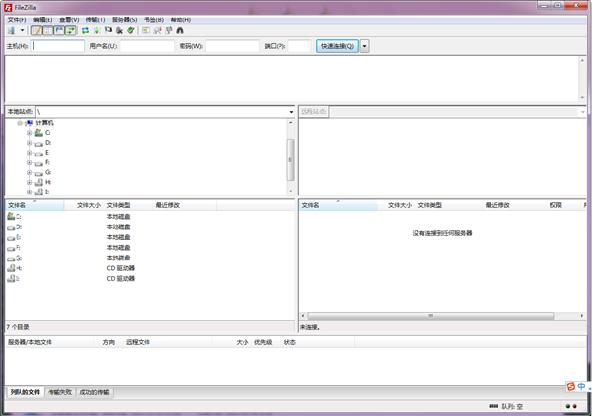
Task: Open the 文件 (File) menu
Action: pyautogui.click(x=17, y=19)
